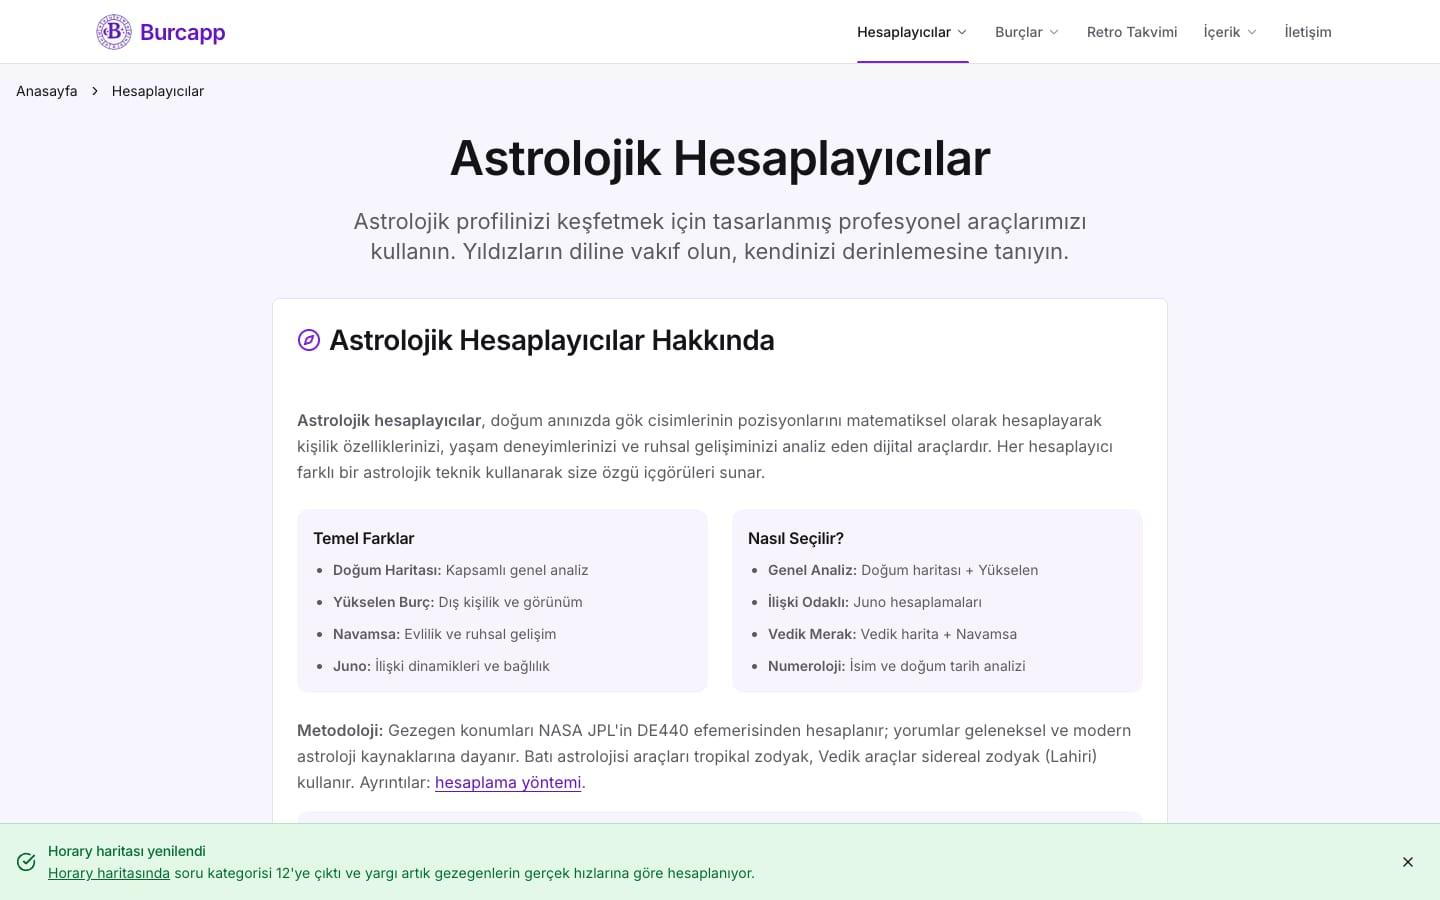Select the Vedik Merak: Vedik harita item
This screenshot has height=900, width=1440.
[x=892, y=634]
